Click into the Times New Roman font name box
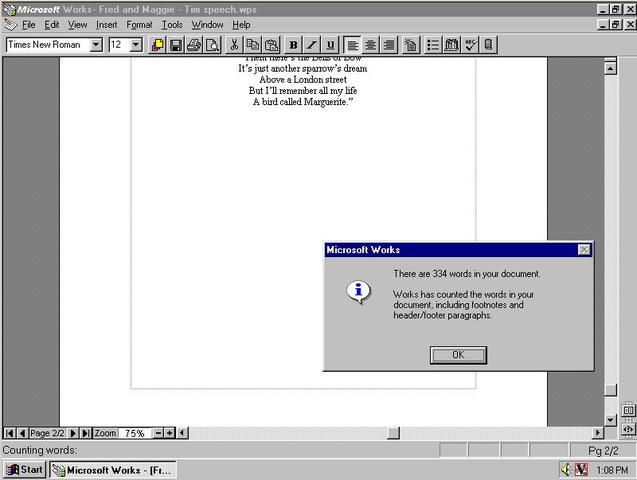Image resolution: width=637 pixels, height=480 pixels. [x=48, y=45]
